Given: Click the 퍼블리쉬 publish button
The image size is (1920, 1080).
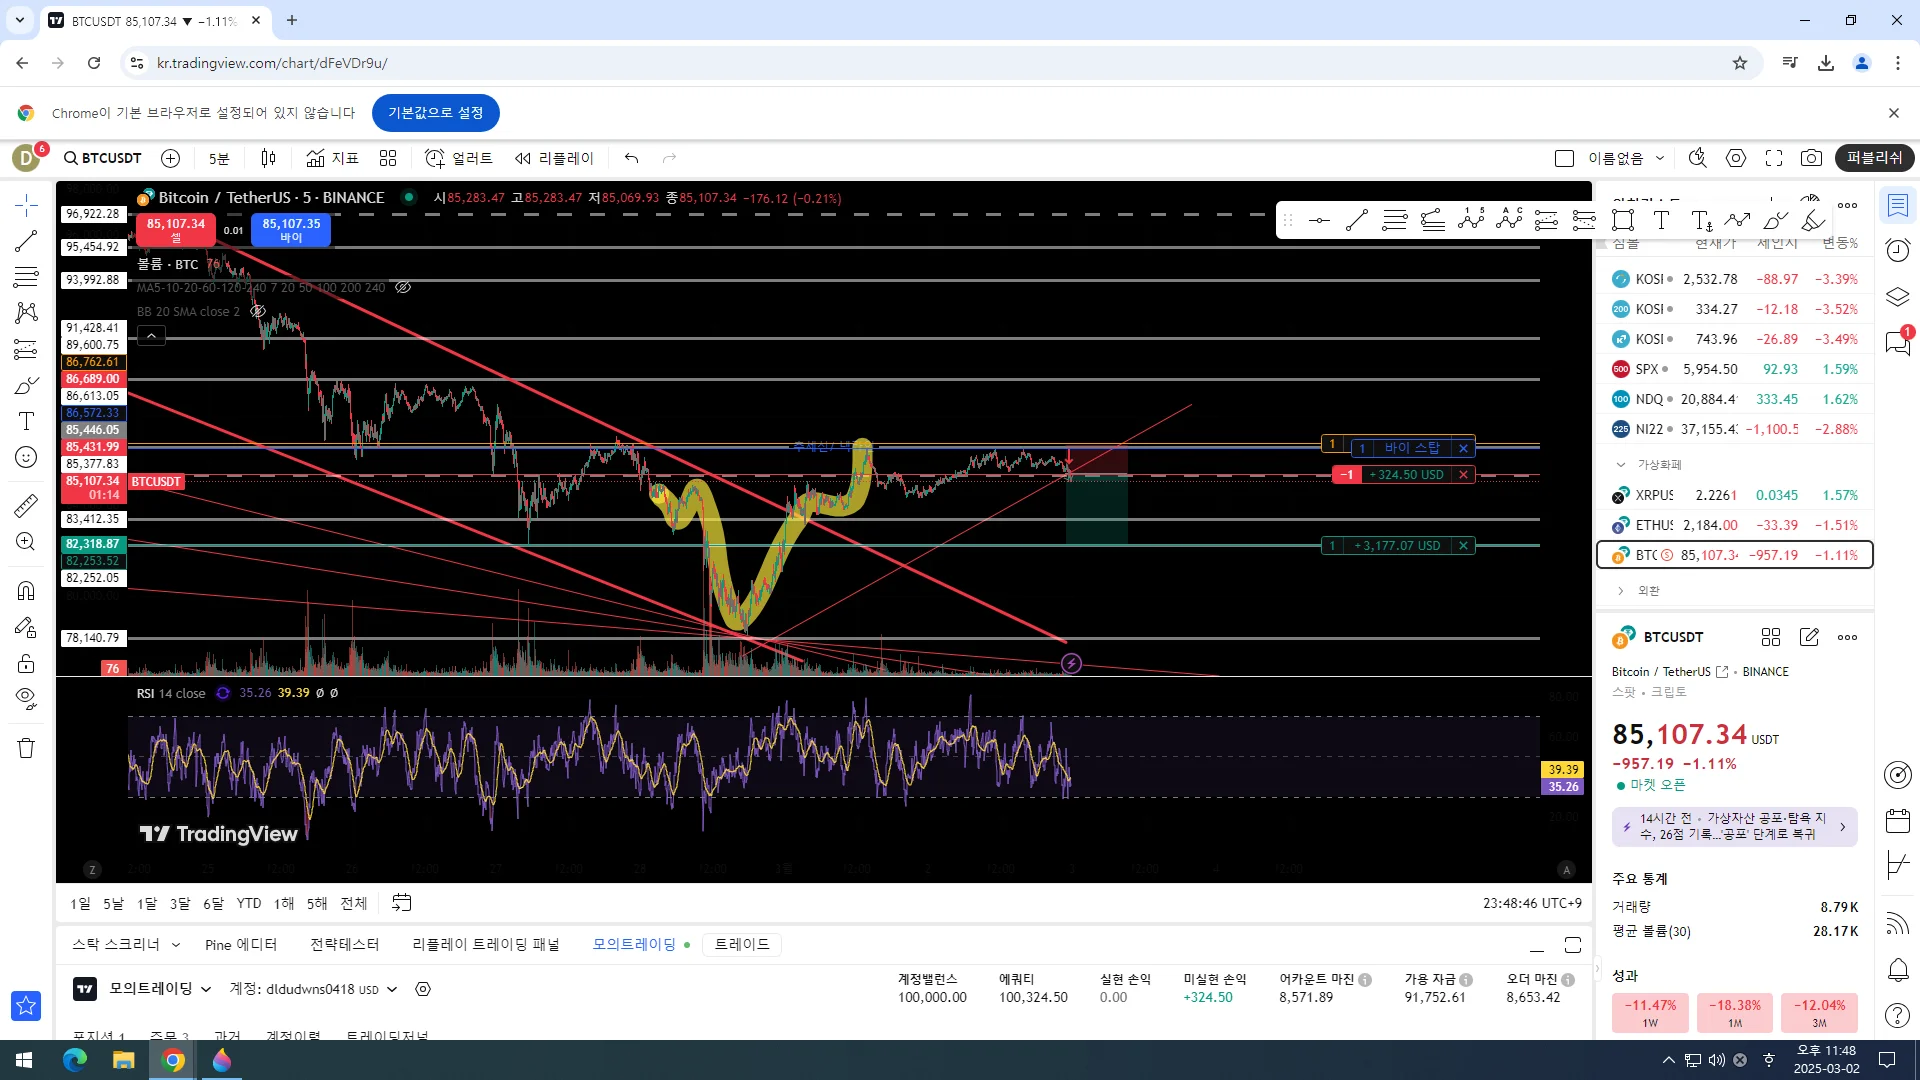Looking at the screenshot, I should [1874, 158].
